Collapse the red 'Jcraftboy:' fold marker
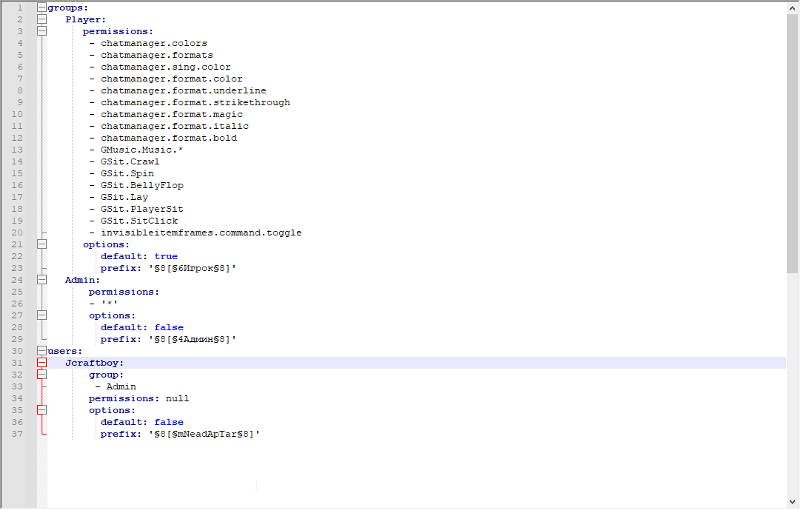The width and height of the screenshot is (800, 509). click(x=42, y=363)
